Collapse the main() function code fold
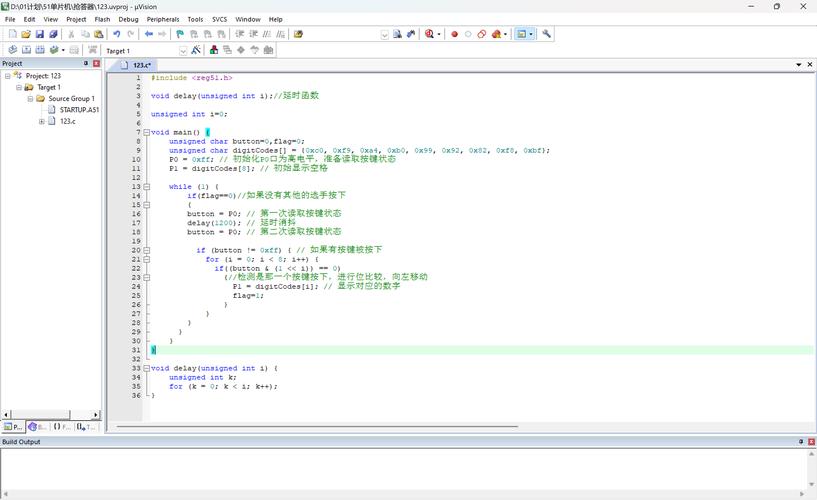 click(x=147, y=132)
